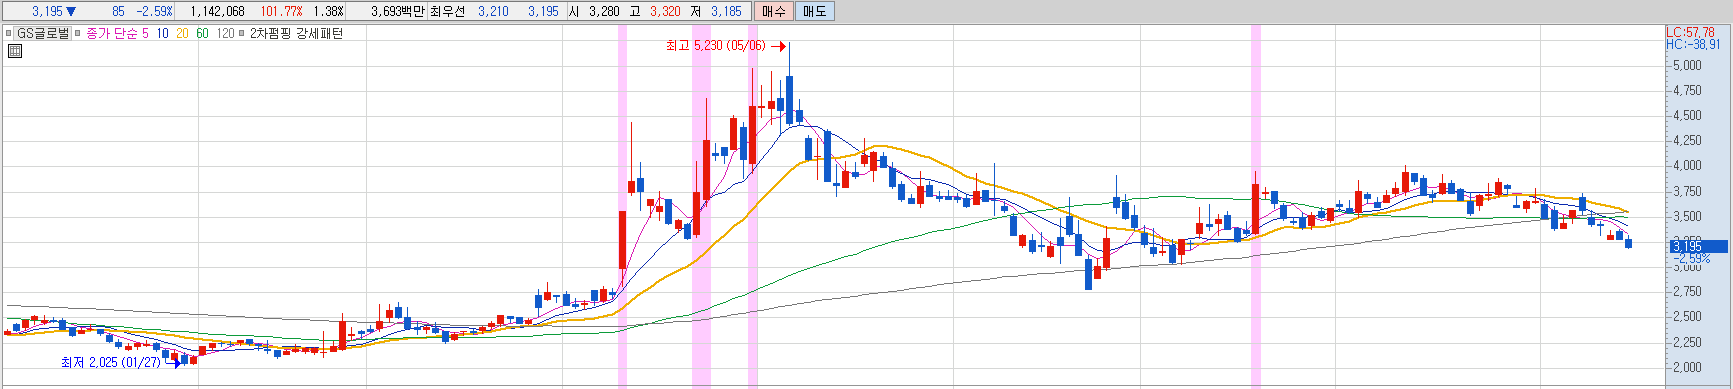
Task: Select the 60-day moving average legend
Action: coord(202,34)
